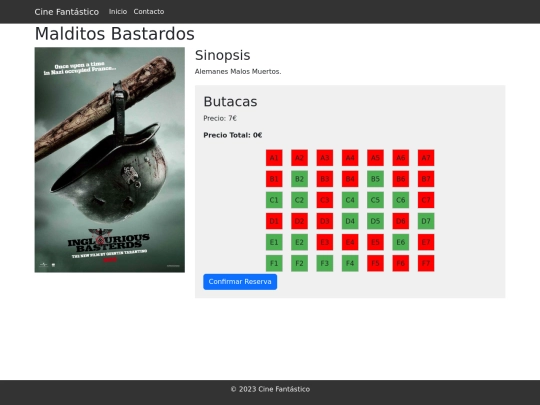Click the 'Precio: 7€' label
Image resolution: width=540 pixels, height=405 pixels.
click(x=220, y=118)
